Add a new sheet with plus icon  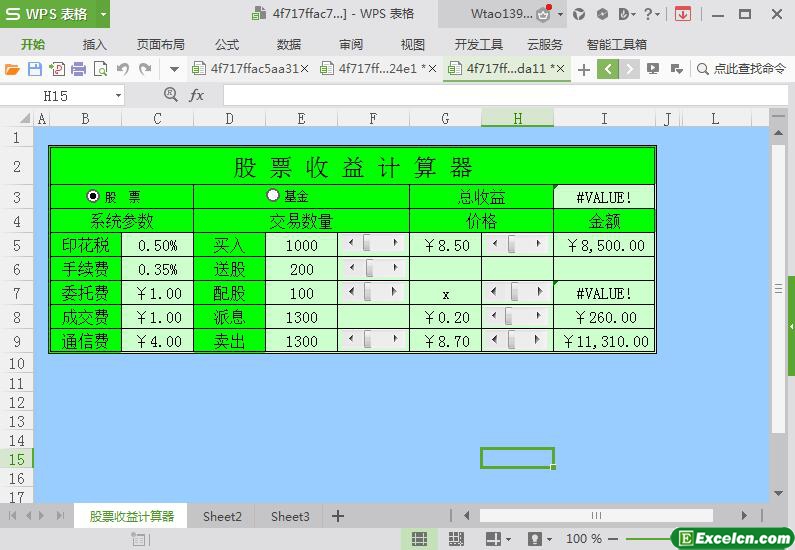[338, 516]
